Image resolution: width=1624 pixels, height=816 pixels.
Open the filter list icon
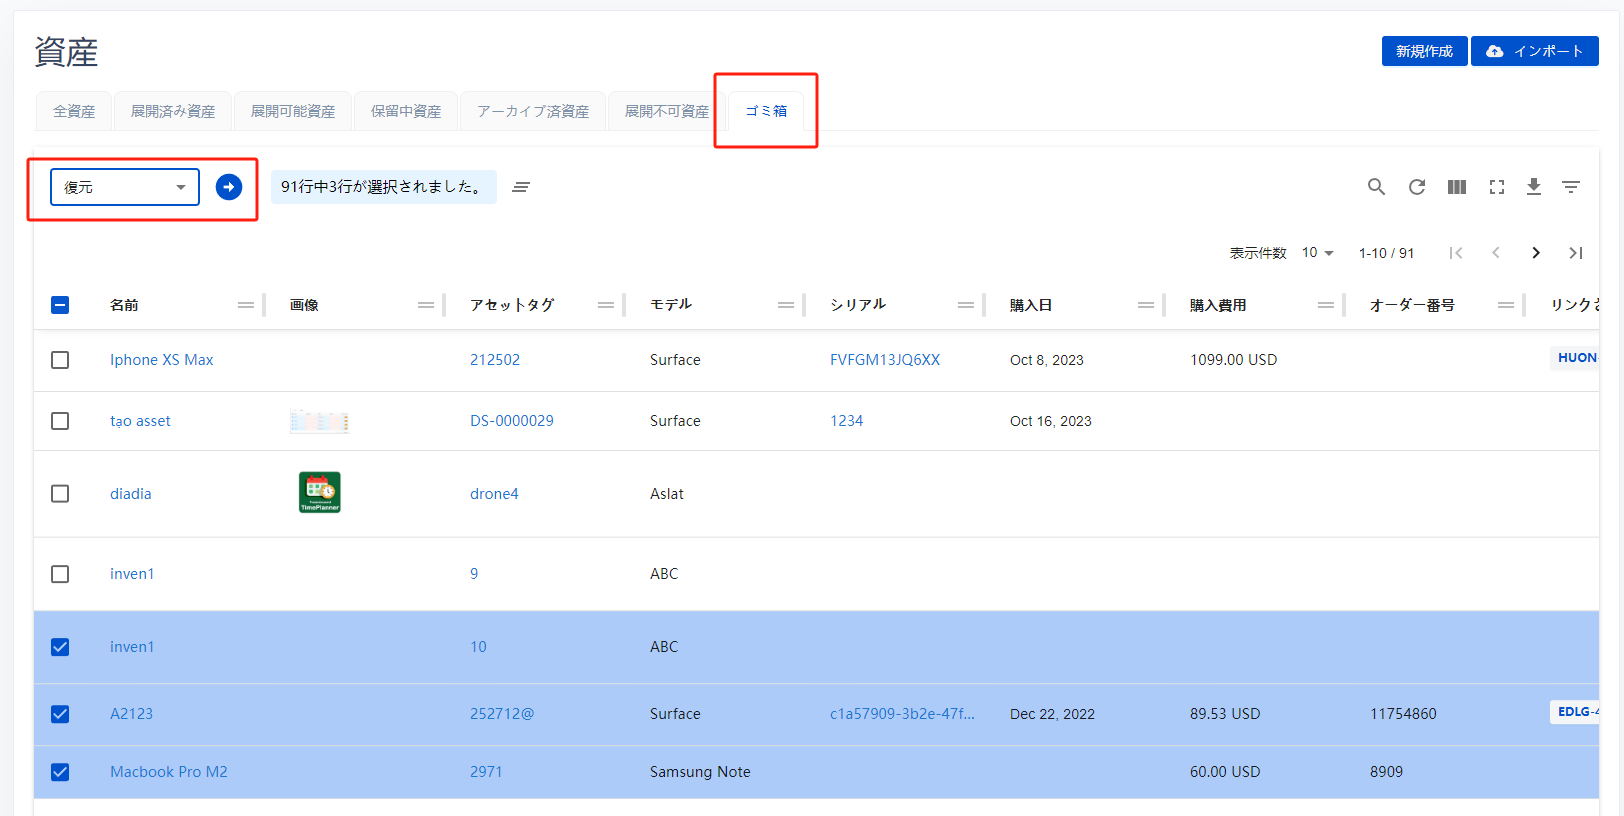point(1571,187)
